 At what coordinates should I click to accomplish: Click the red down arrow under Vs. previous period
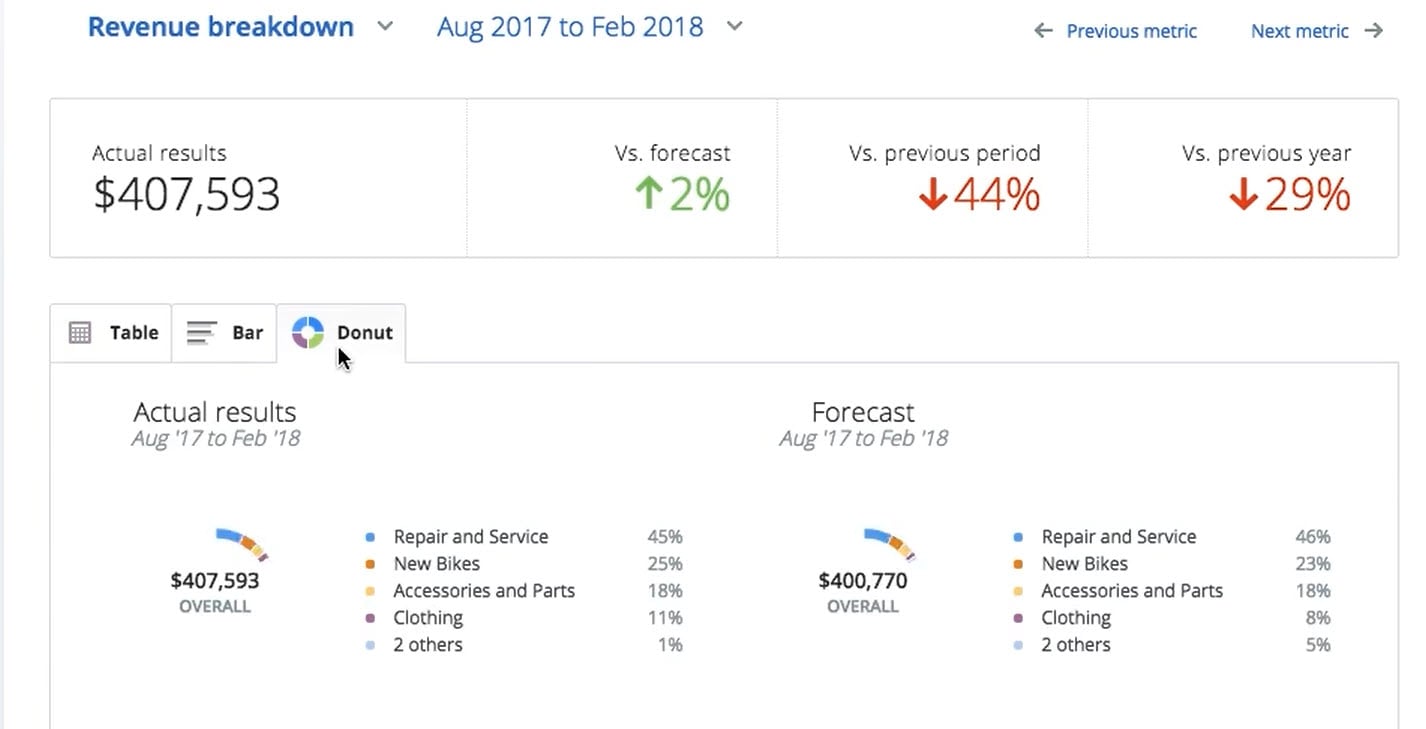pos(931,197)
